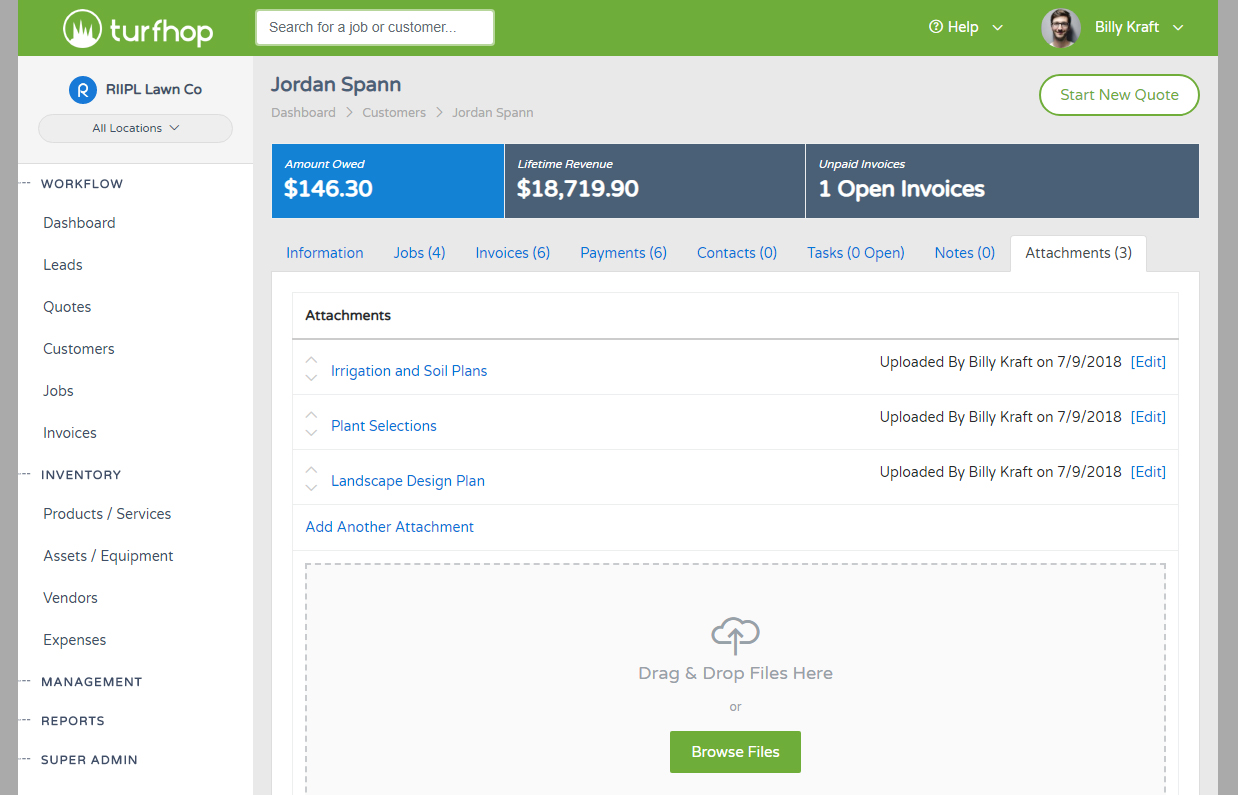Move Irrigation and Soil Plans down
1238x795 pixels.
coord(311,378)
